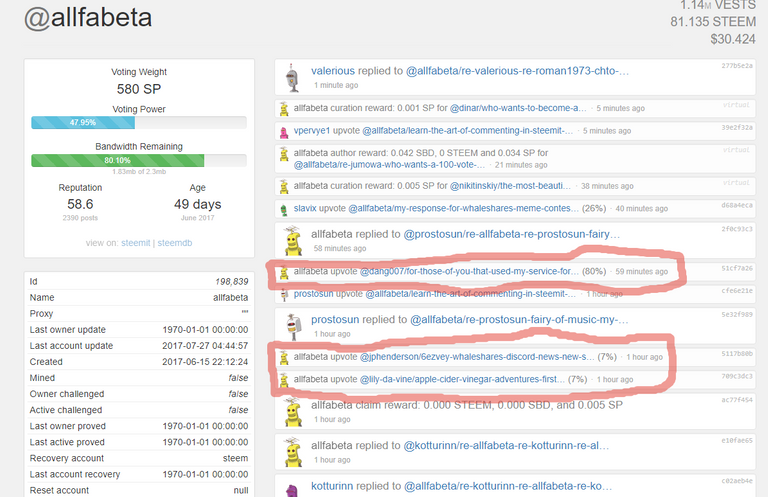The height and width of the screenshot is (497, 768).
Task: Click transaction hash d68a4eca
Action: [737, 205]
